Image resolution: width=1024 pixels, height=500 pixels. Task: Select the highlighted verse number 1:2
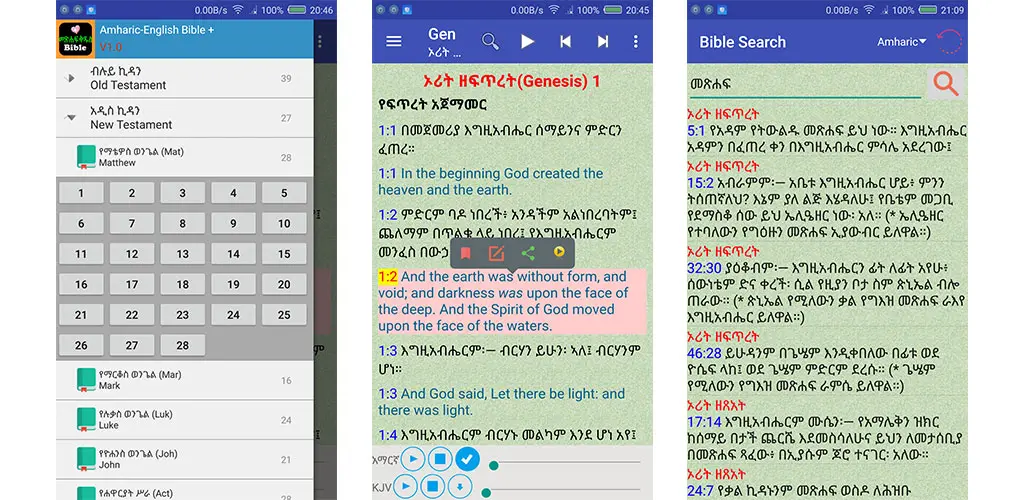[x=388, y=276]
